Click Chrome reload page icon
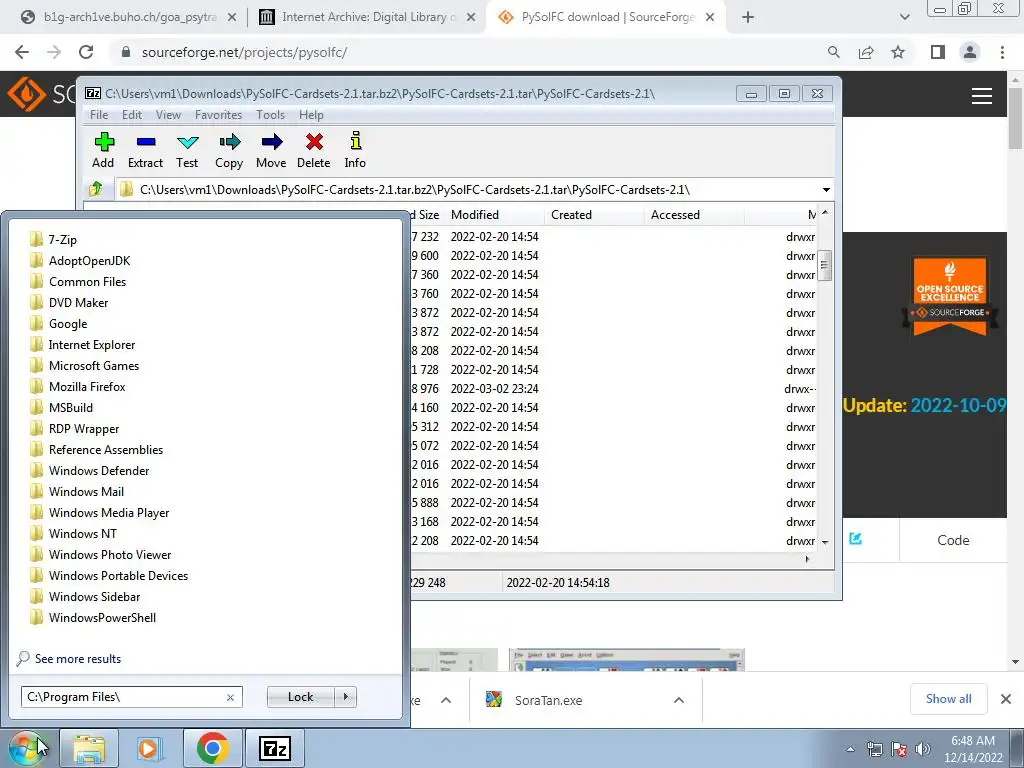Image resolution: width=1024 pixels, height=768 pixels. 86,52
